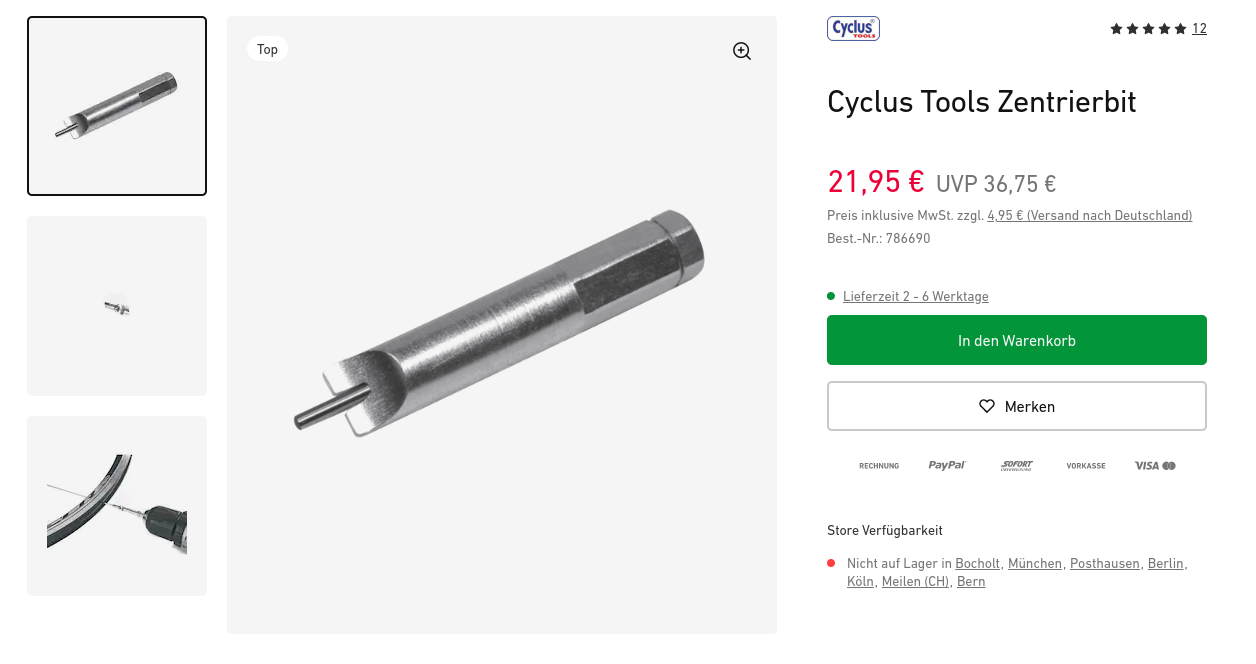Viewport: 1256px width, 664px height.
Task: Click the five-star rating icons
Action: tap(1148, 29)
